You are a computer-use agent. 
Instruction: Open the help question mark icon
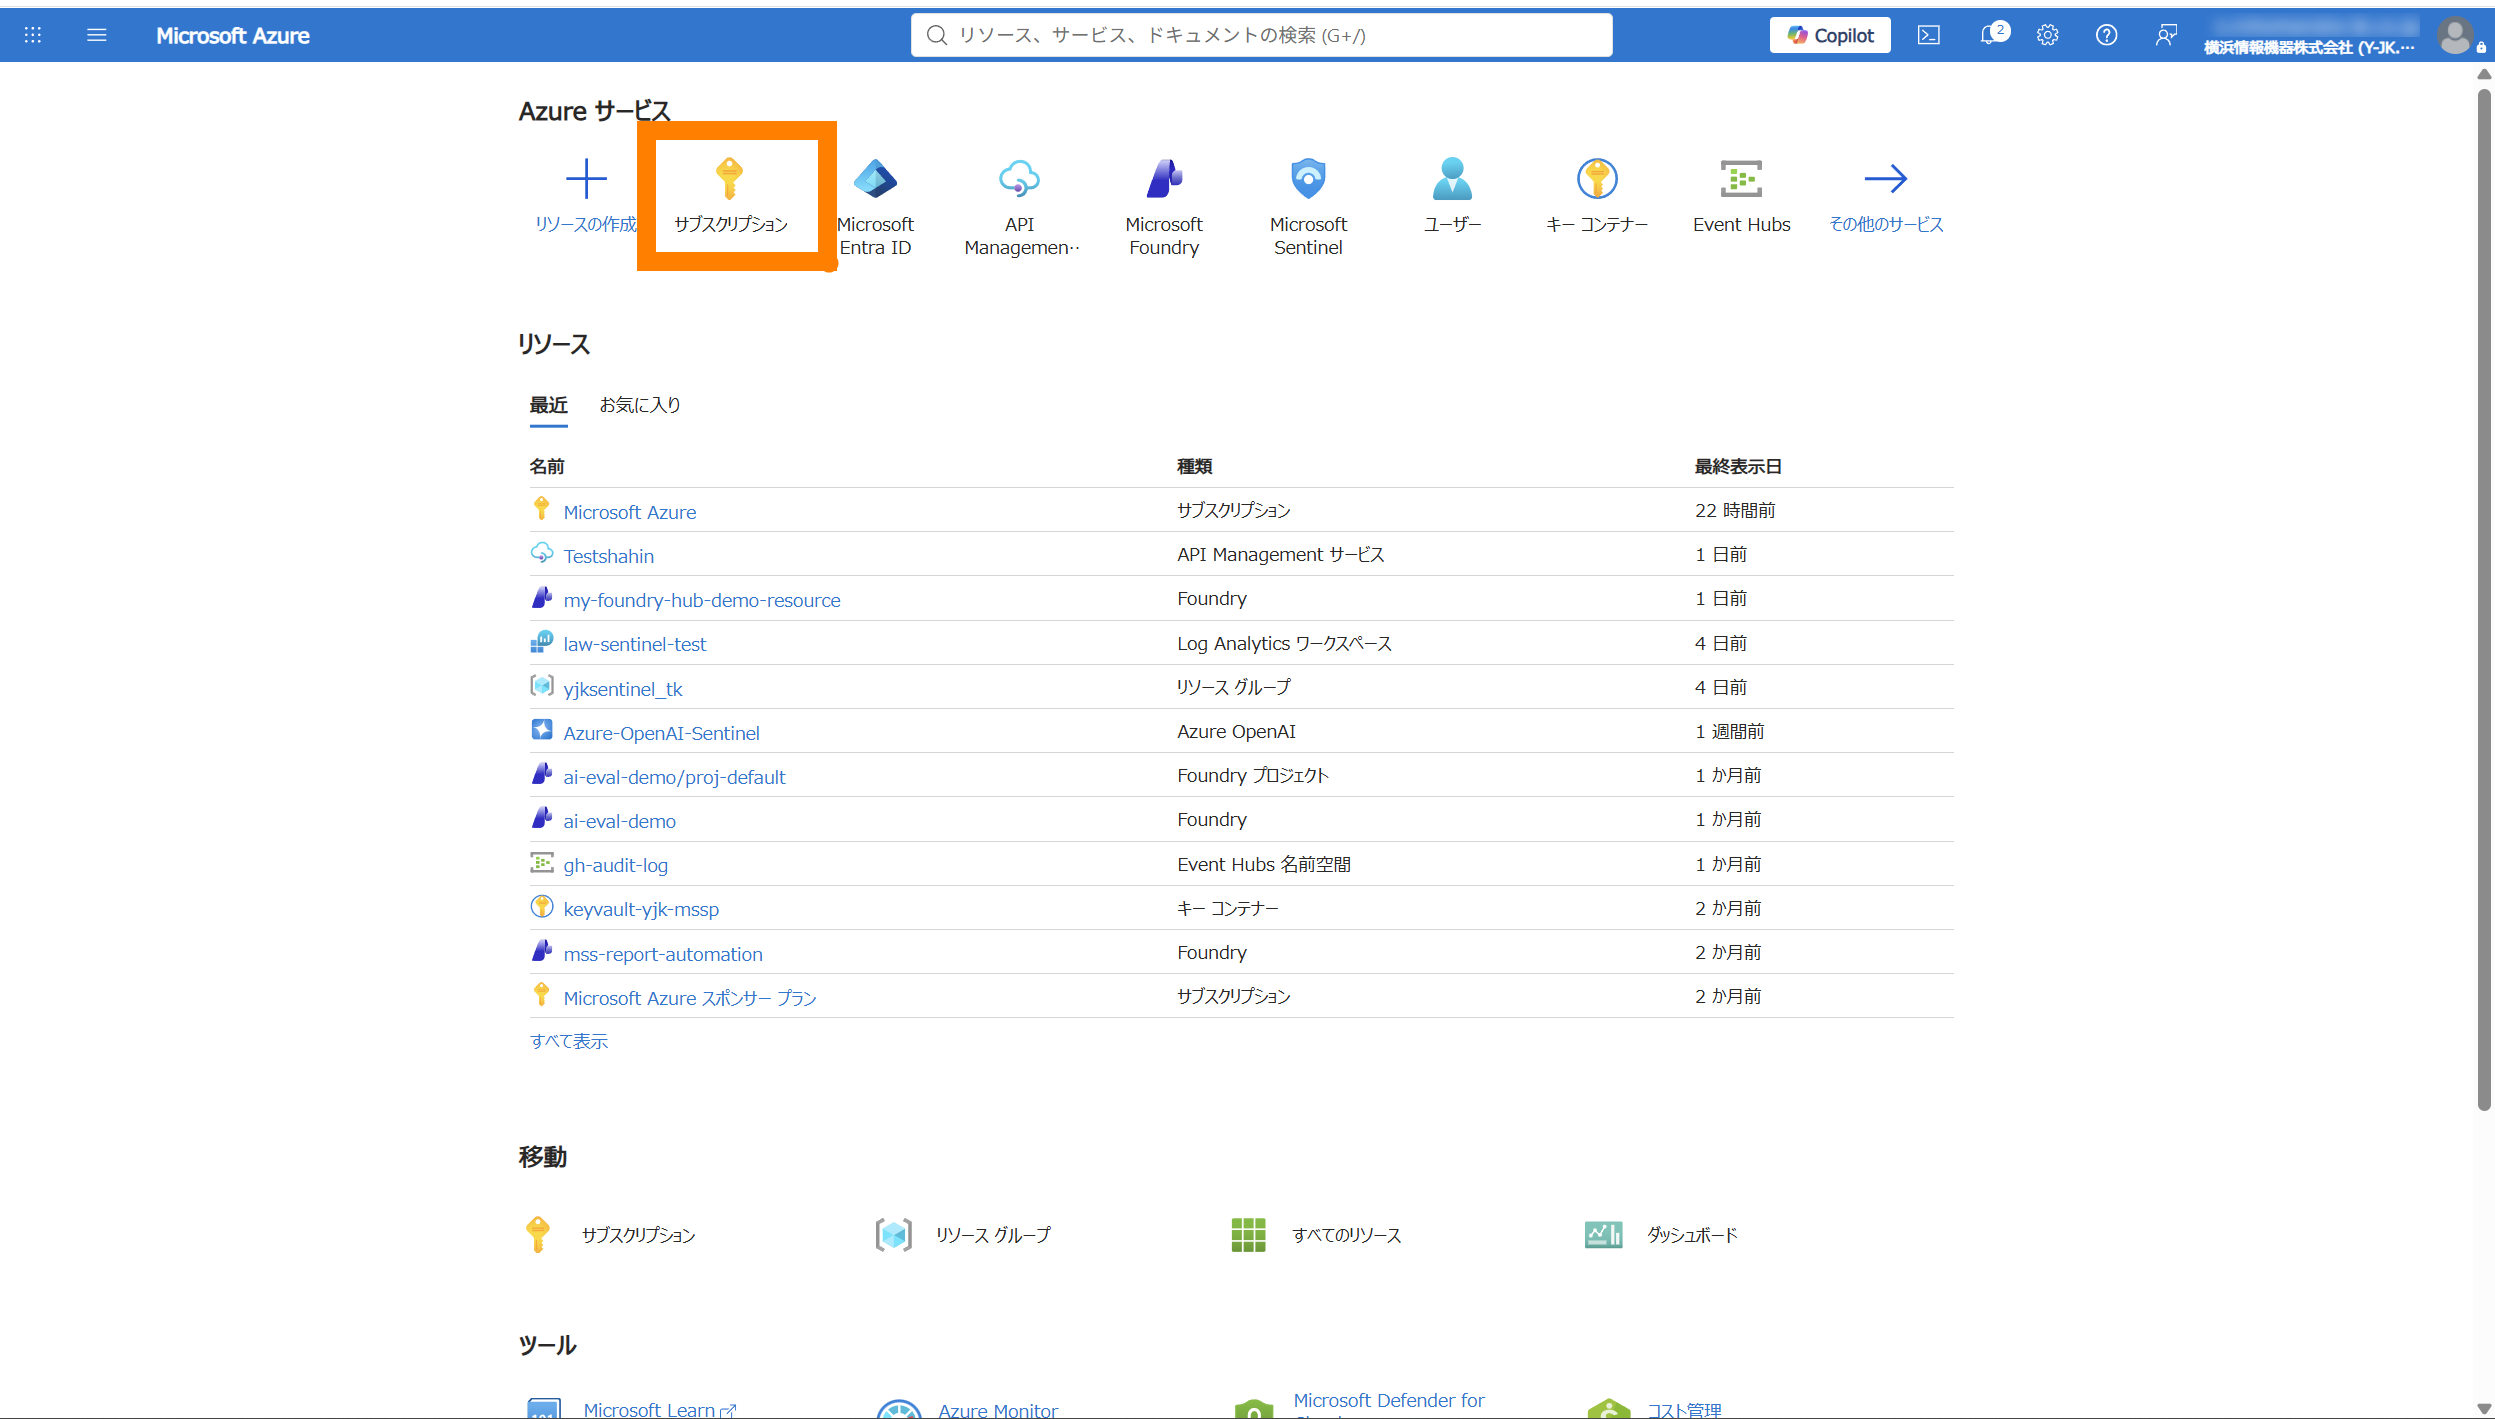pos(2106,35)
